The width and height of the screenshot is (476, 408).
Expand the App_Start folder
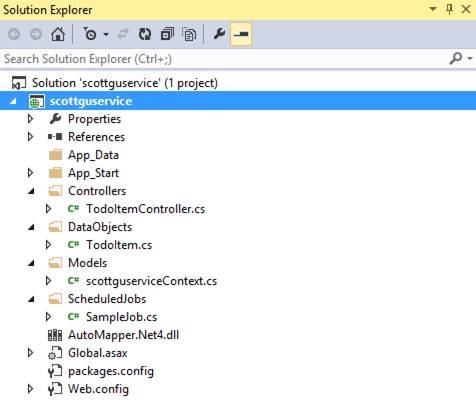click(30, 173)
